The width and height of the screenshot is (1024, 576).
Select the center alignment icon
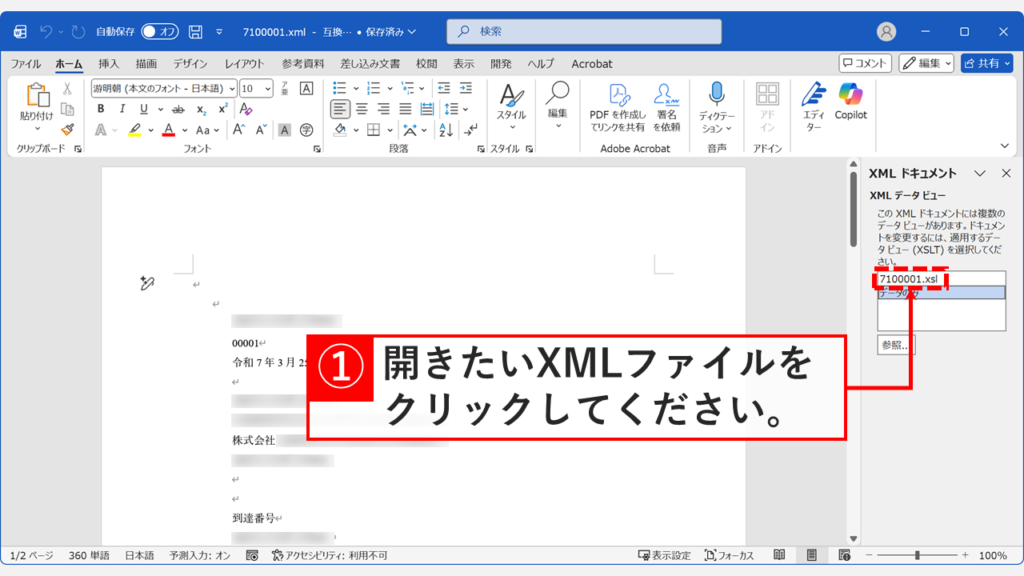[x=360, y=108]
